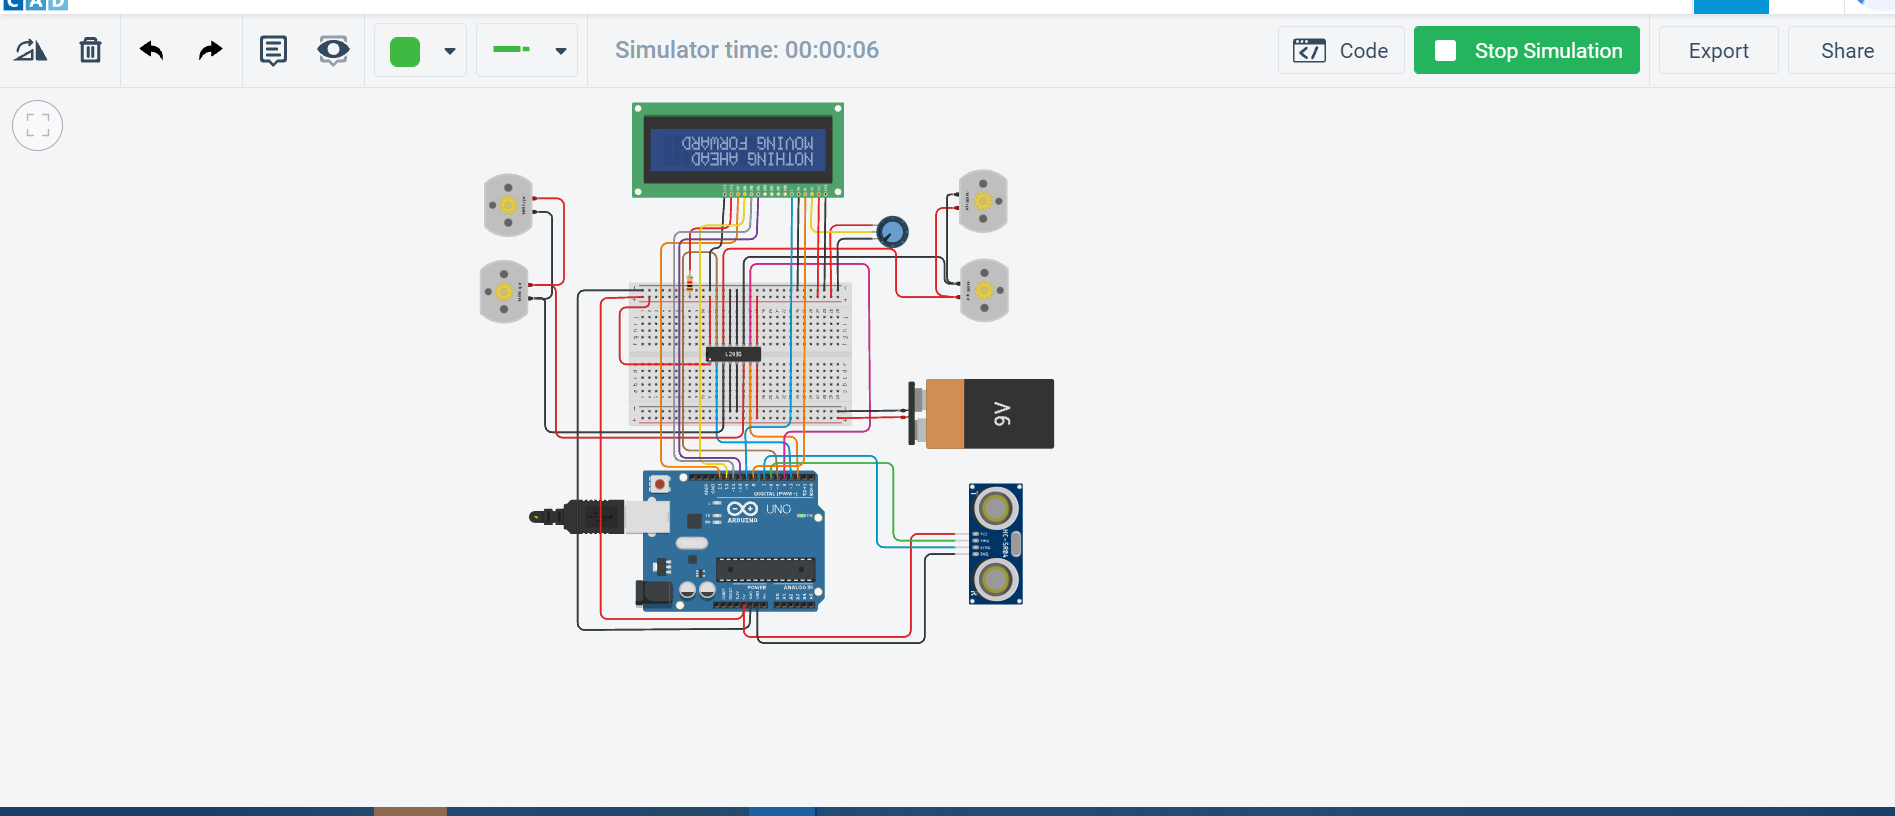Open the wire type dropdown arrow
This screenshot has width=1895, height=816.
(x=561, y=51)
